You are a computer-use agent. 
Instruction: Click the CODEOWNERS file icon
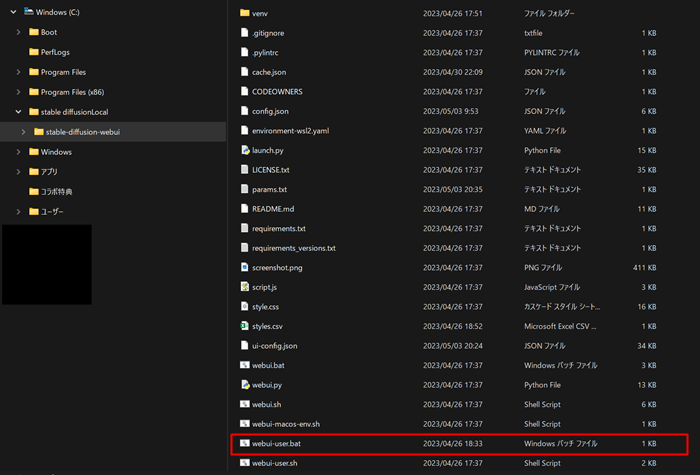[244, 91]
